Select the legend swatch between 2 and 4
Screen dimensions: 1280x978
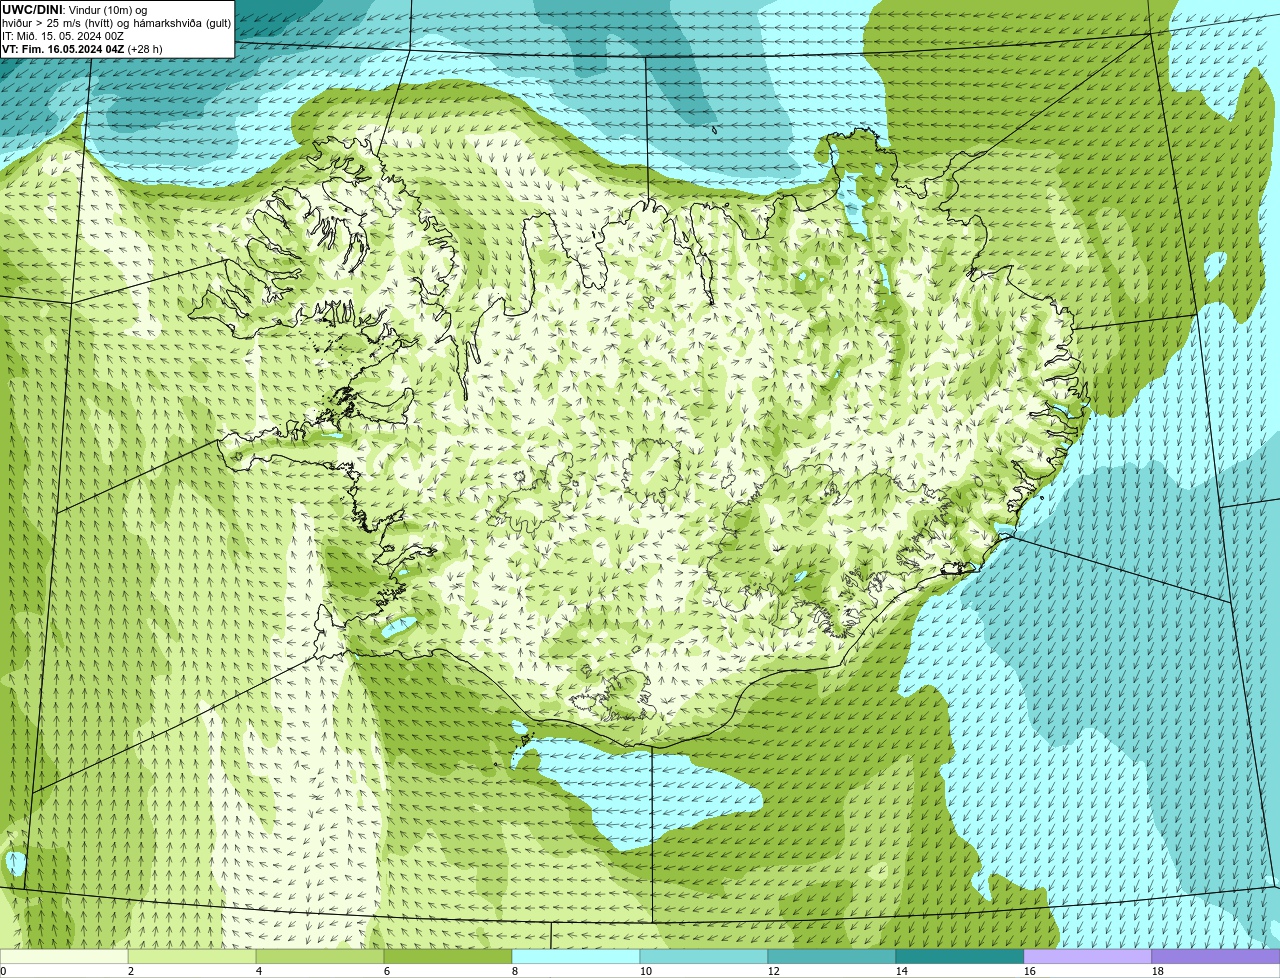pos(192,956)
